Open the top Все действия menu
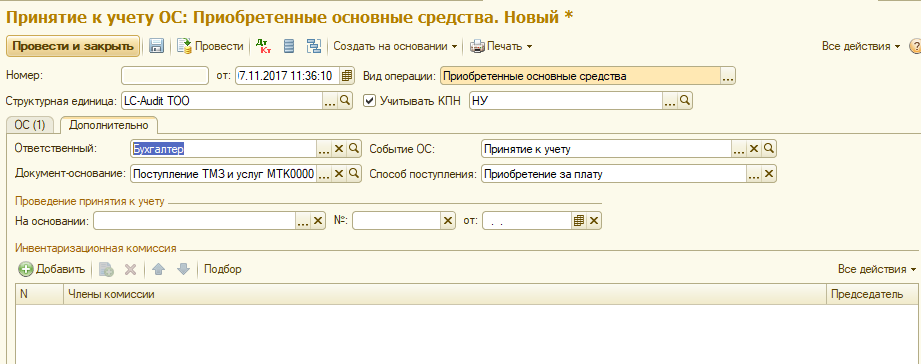 click(861, 46)
